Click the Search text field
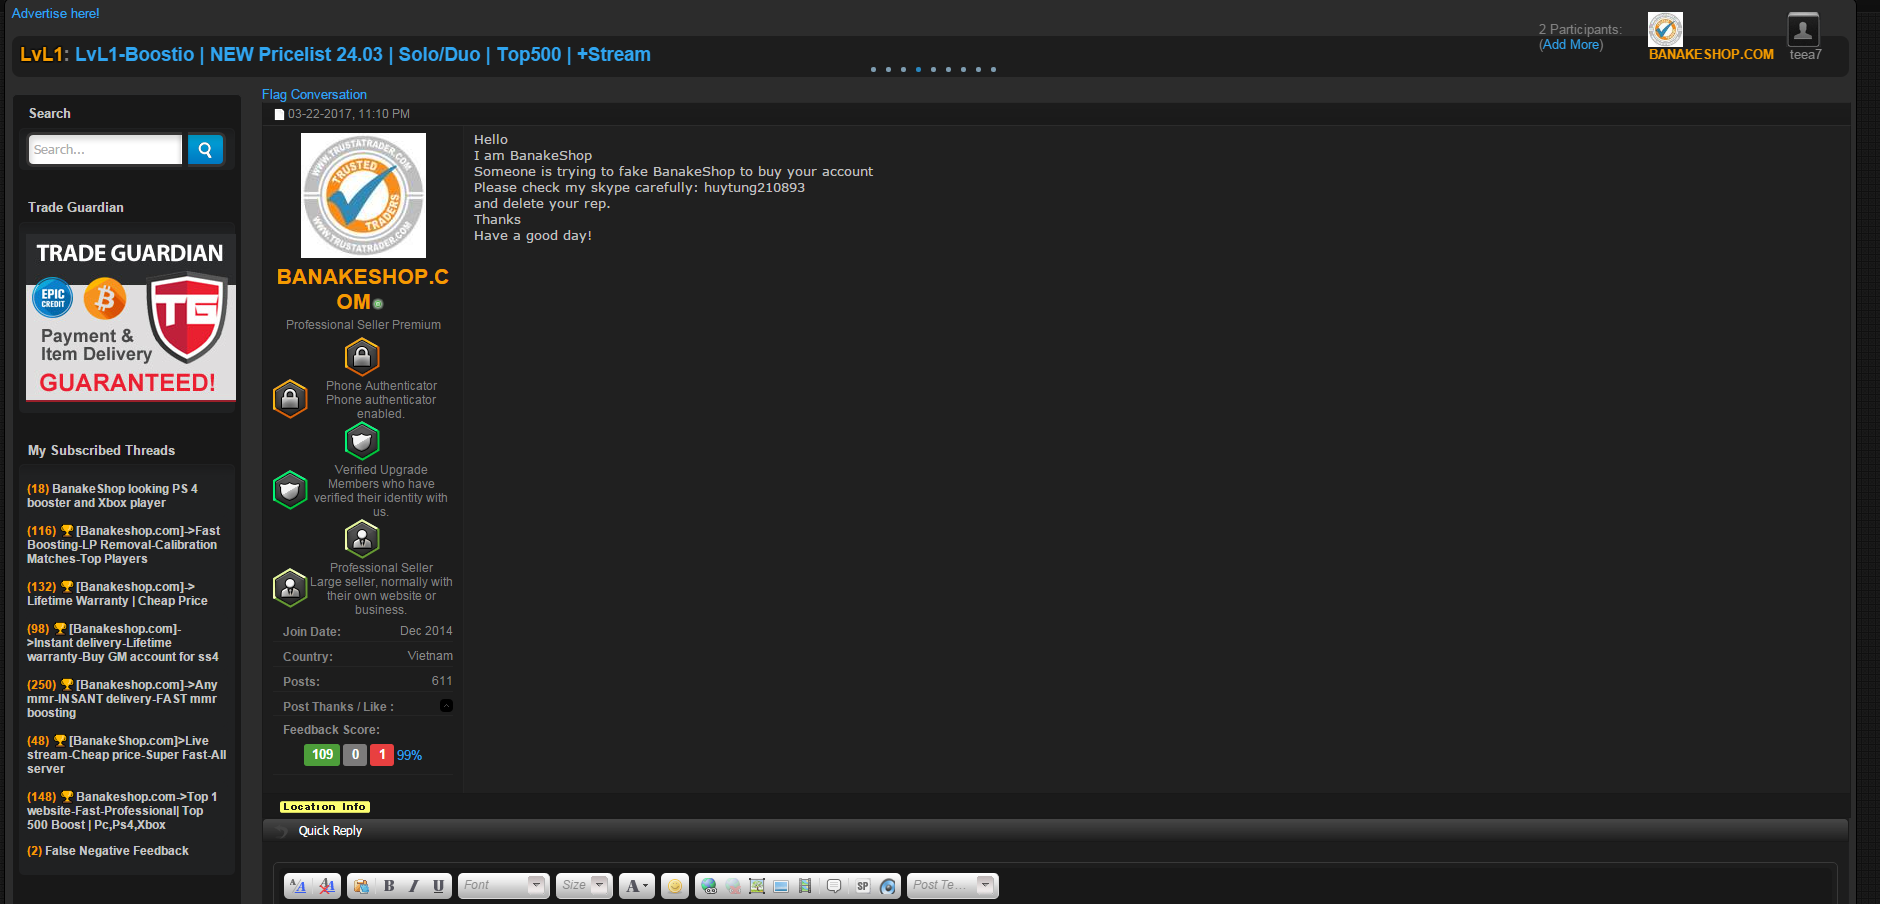Image resolution: width=1880 pixels, height=904 pixels. [105, 150]
